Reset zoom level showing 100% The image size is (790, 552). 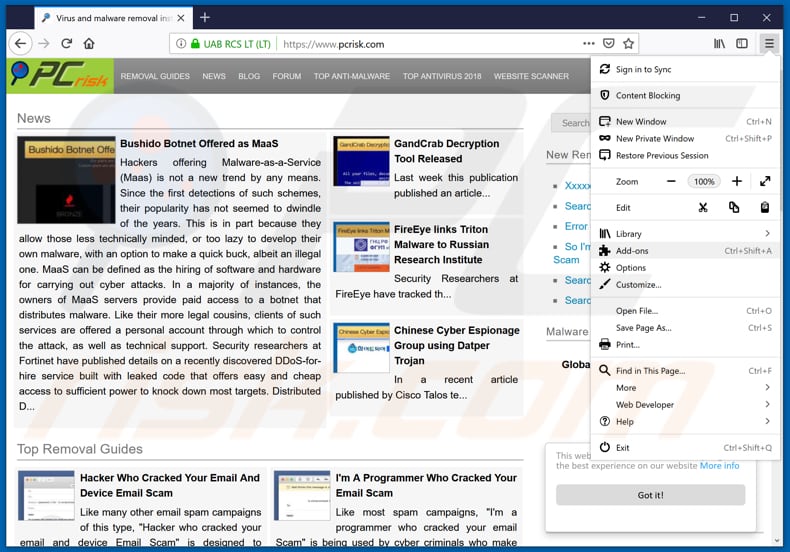(704, 182)
